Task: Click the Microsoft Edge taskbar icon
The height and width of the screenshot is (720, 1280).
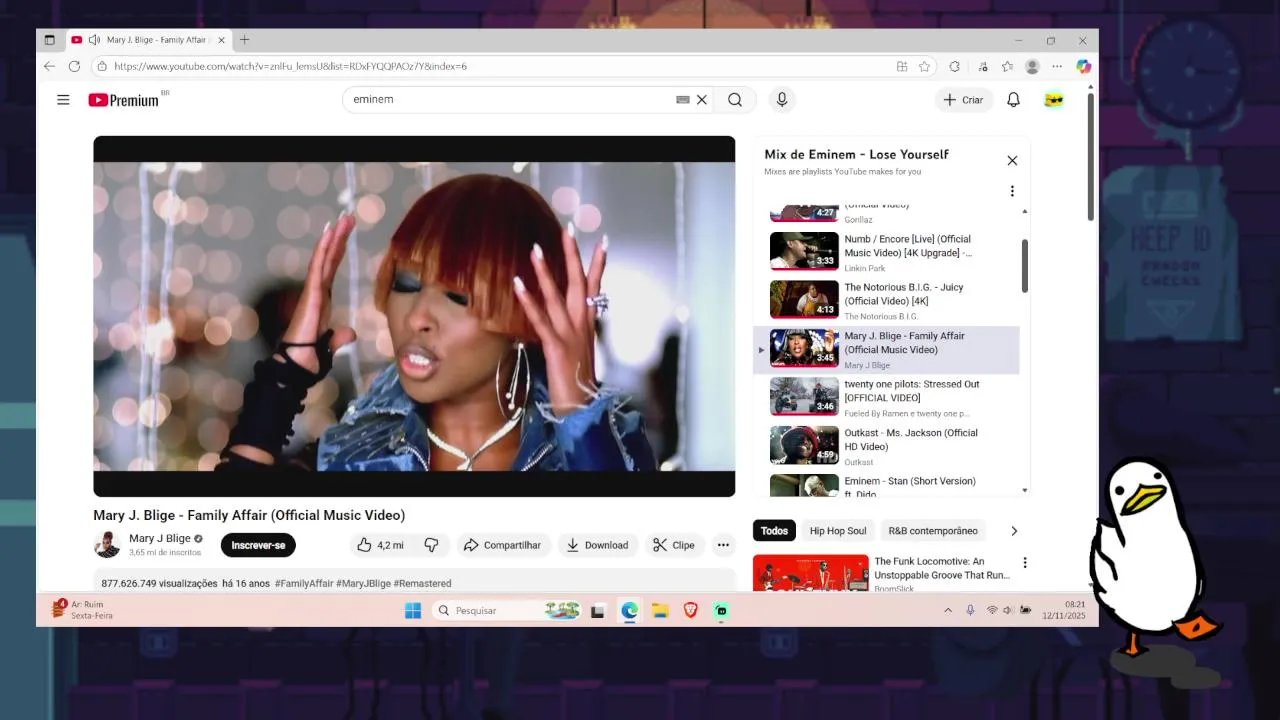Action: pyautogui.click(x=629, y=611)
